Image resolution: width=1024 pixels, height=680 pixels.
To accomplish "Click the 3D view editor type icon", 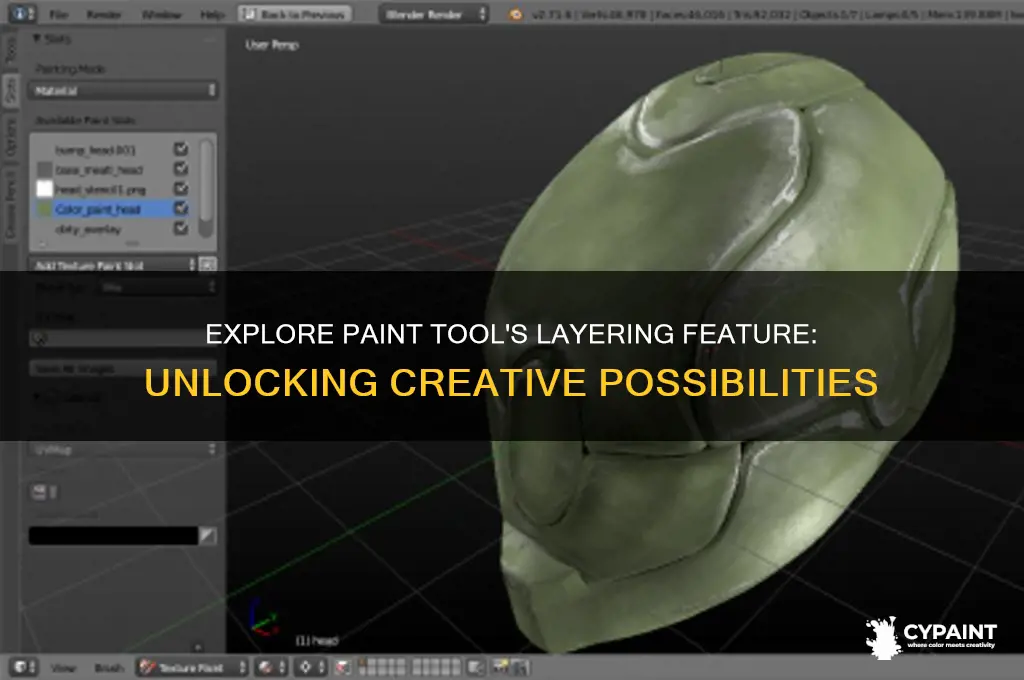I will coord(24,667).
